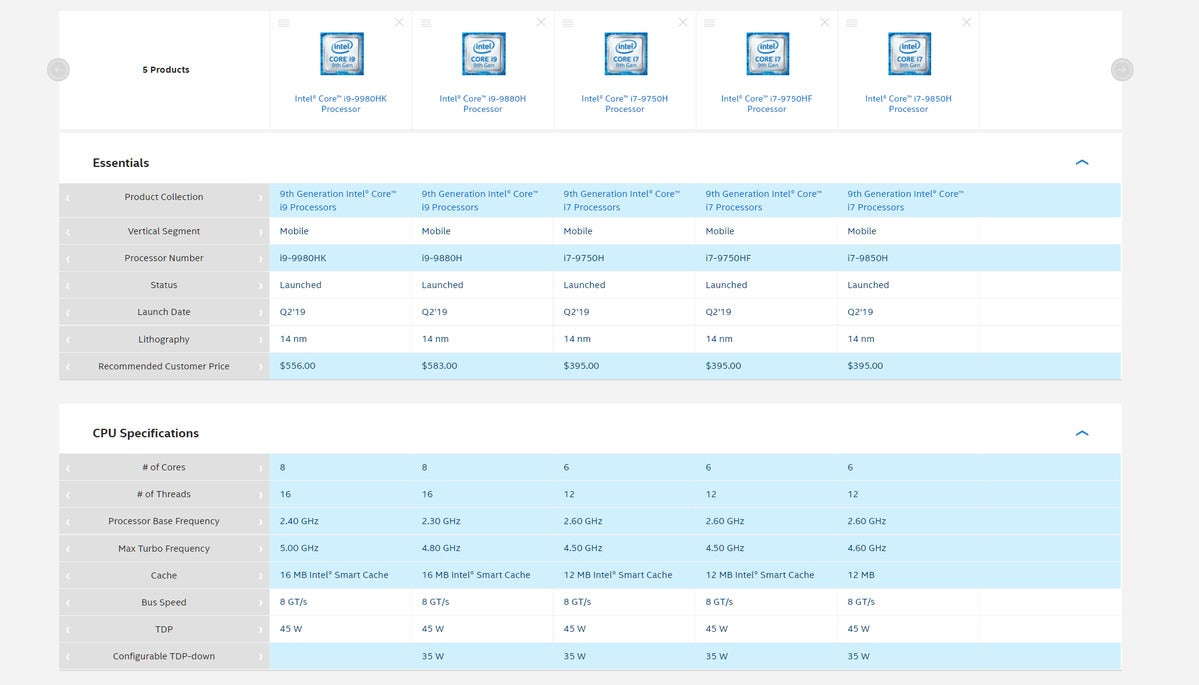Open the Core i9-9880H badge image
The height and width of the screenshot is (685, 1199).
point(483,54)
